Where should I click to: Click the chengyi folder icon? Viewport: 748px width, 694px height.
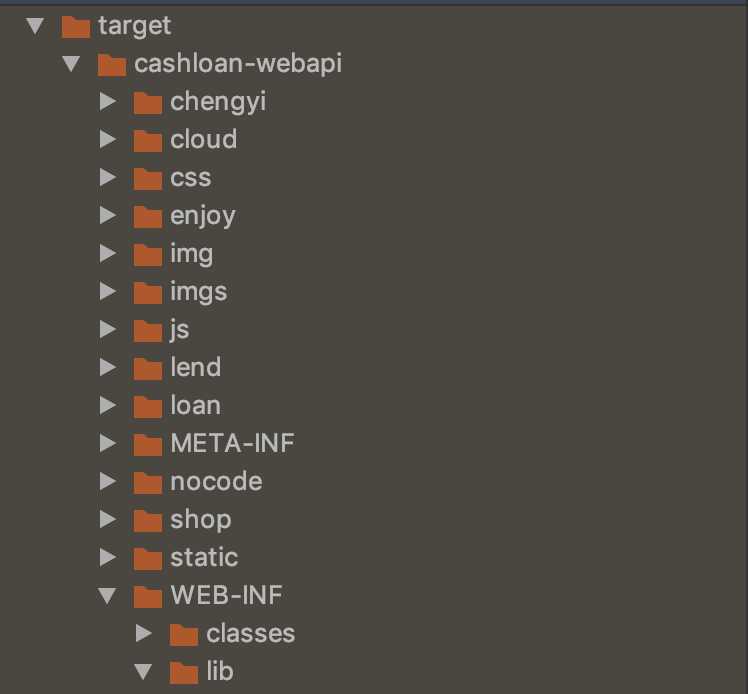(147, 101)
